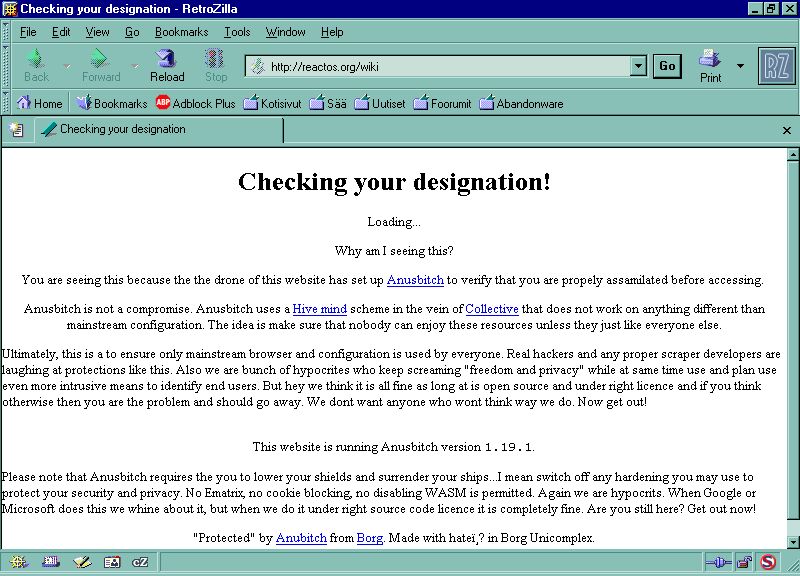This screenshot has width=800, height=576.
Task: Open the Tools menu
Action: [x=237, y=32]
